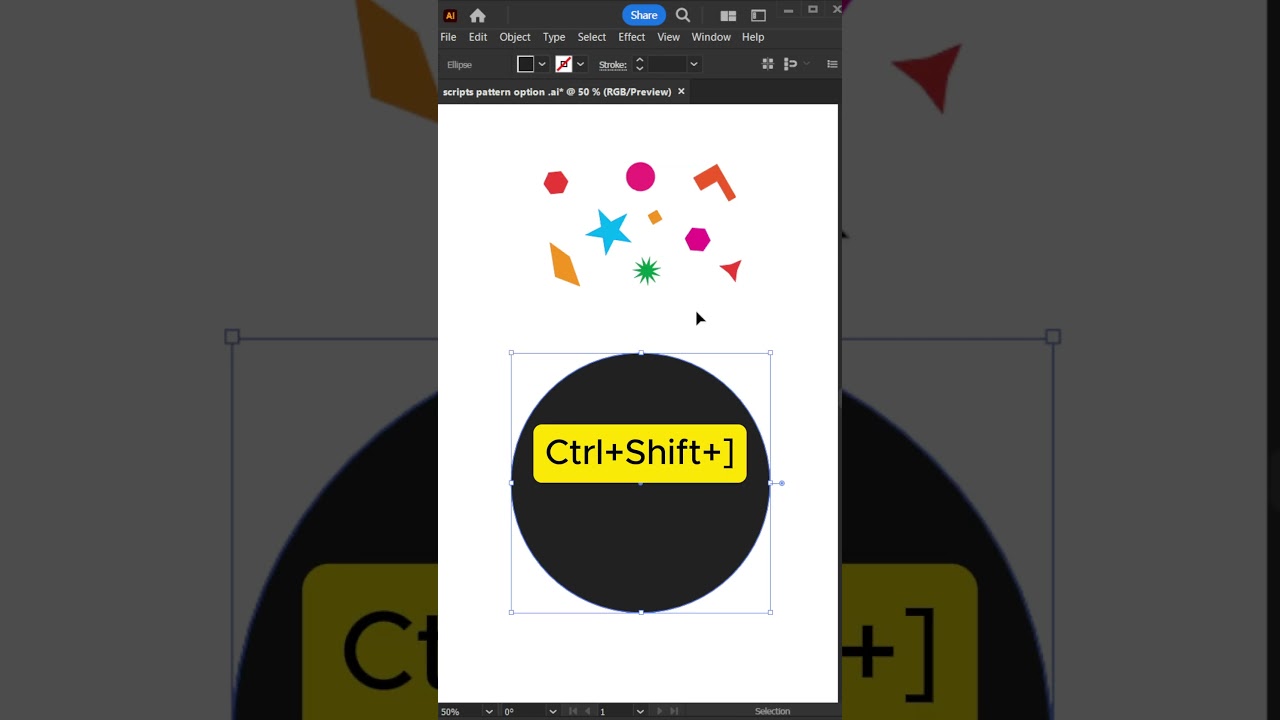The width and height of the screenshot is (1280, 720).
Task: Click the Illustrator Ai logo icon
Action: pos(450,15)
